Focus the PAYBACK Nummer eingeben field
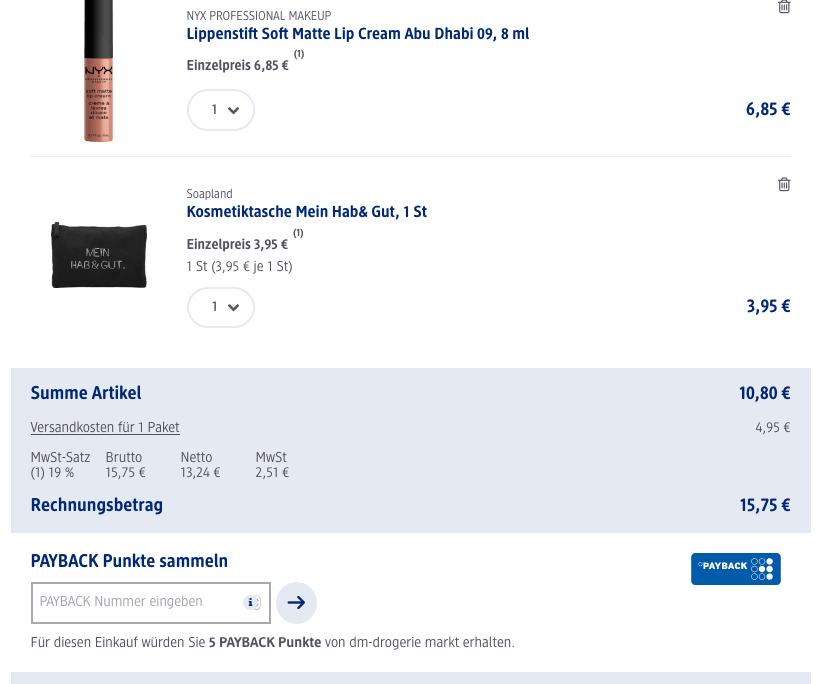 click(140, 602)
